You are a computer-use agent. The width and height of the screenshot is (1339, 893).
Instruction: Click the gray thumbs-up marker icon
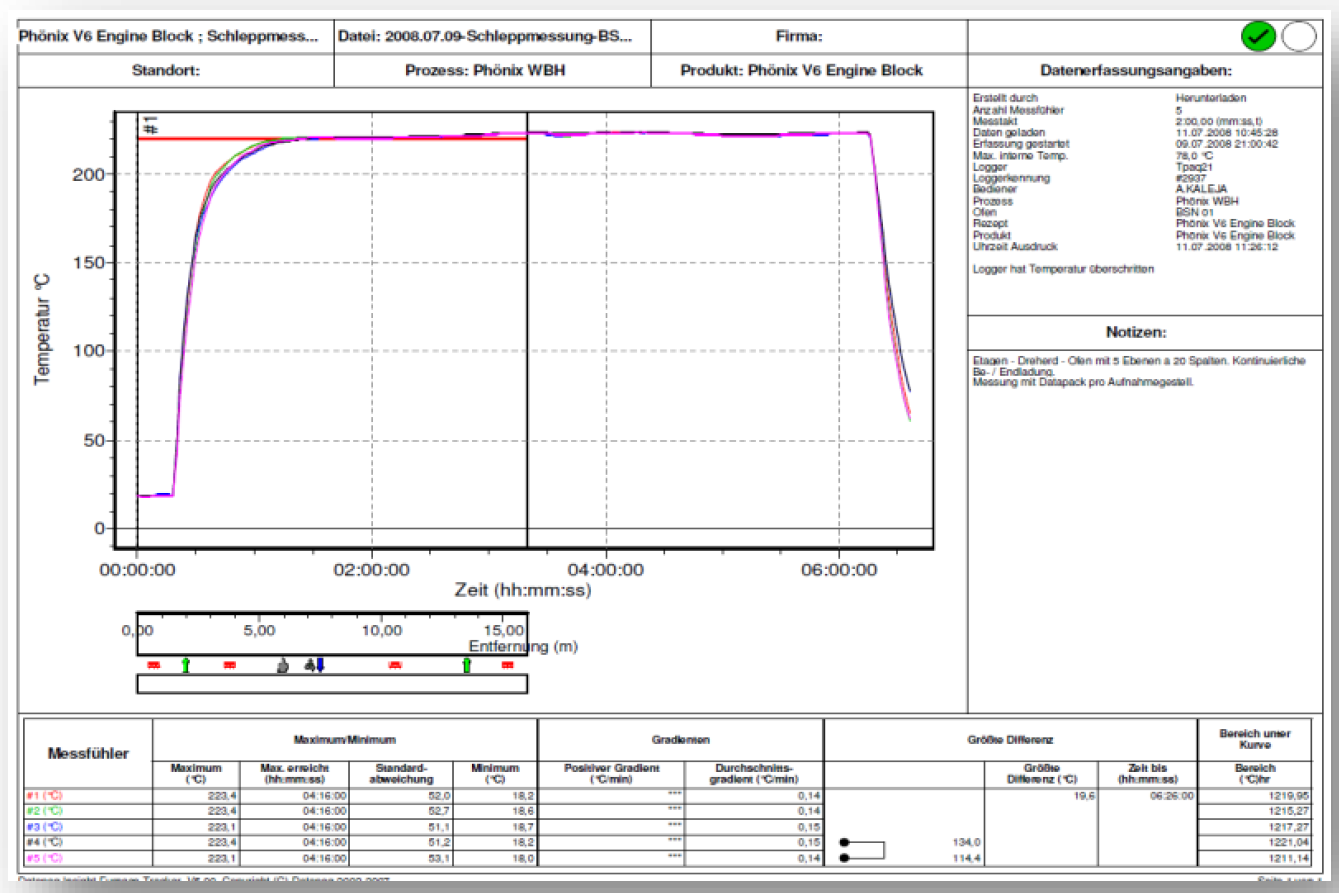pos(283,665)
